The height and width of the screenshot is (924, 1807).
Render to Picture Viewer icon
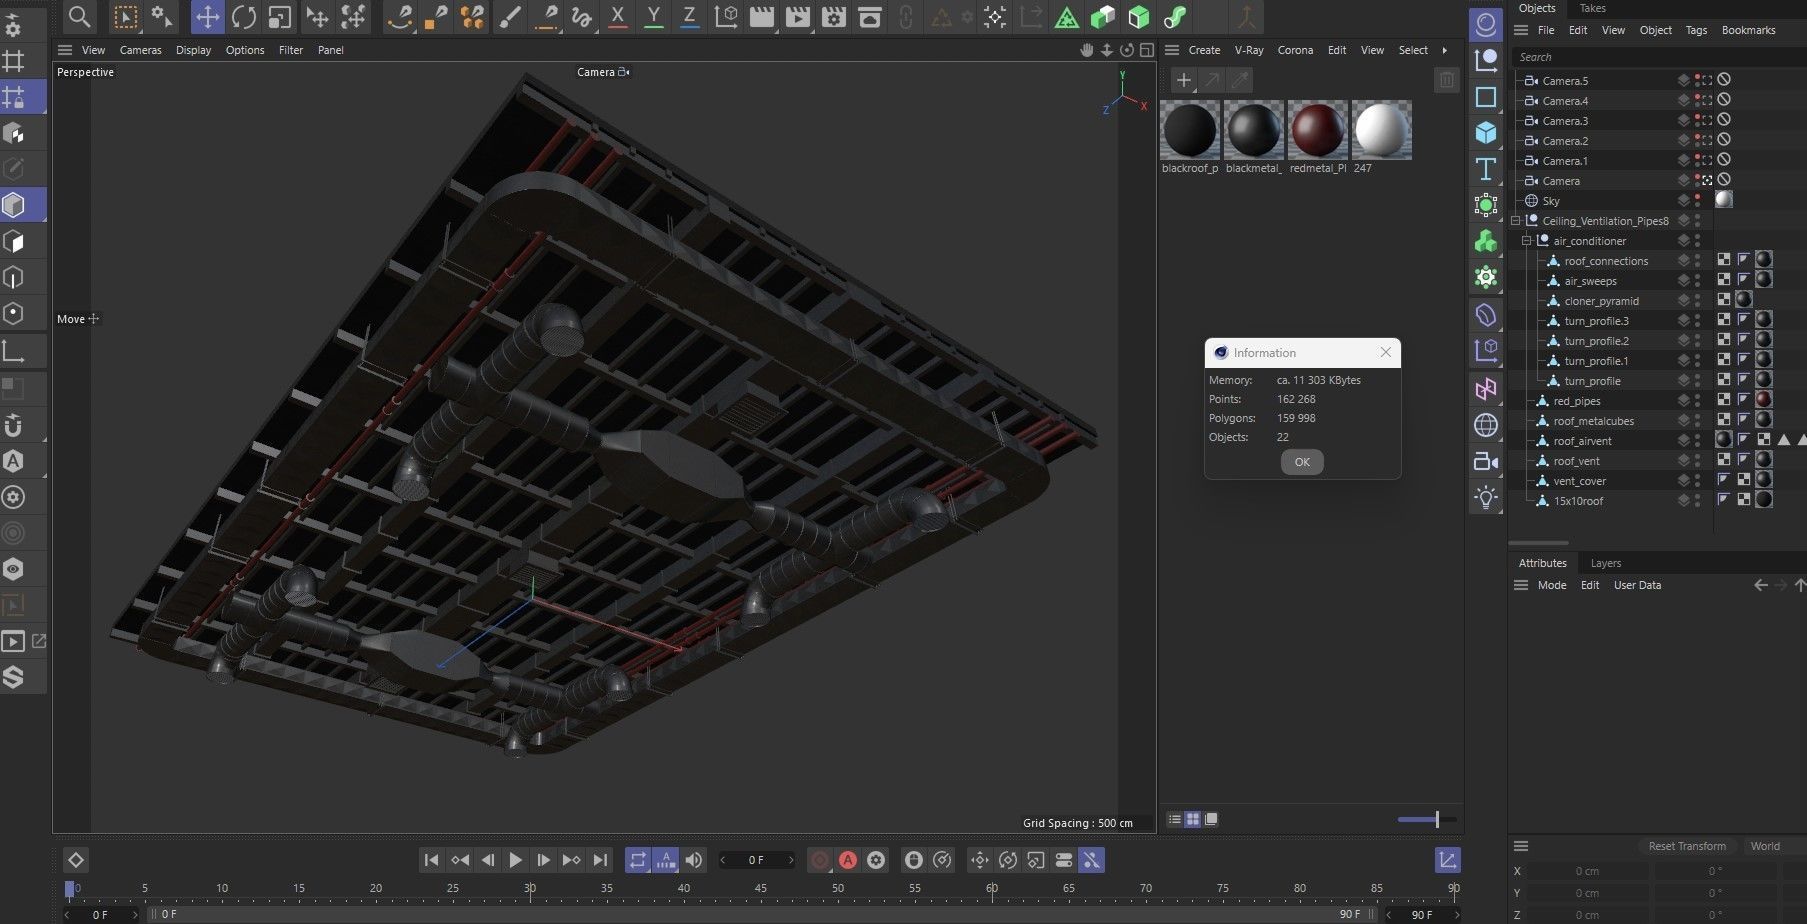pyautogui.click(x=797, y=16)
